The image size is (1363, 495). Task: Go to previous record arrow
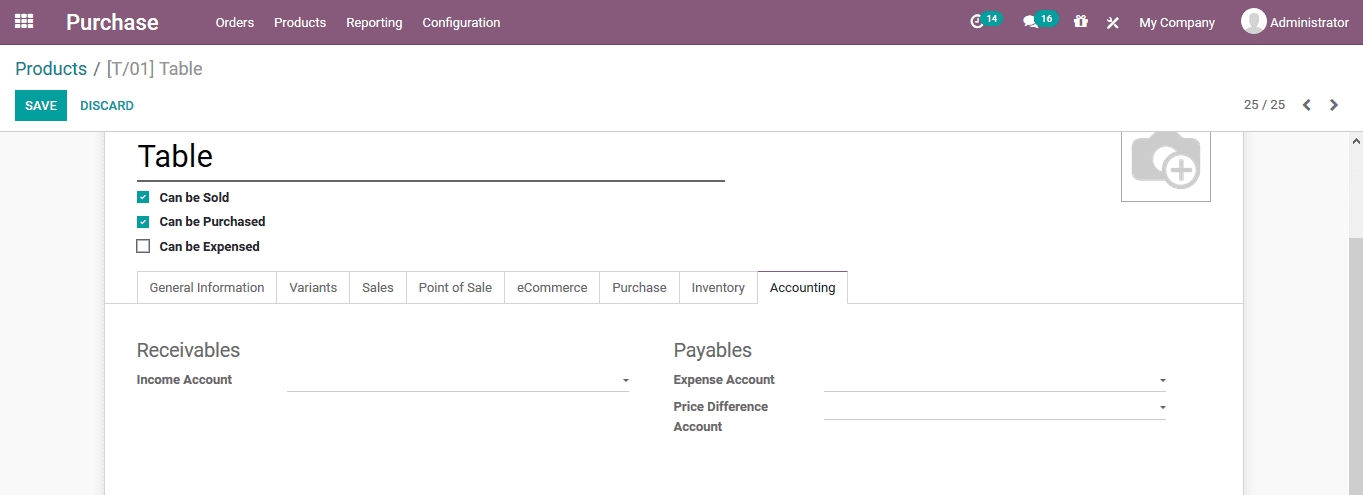[x=1306, y=105]
